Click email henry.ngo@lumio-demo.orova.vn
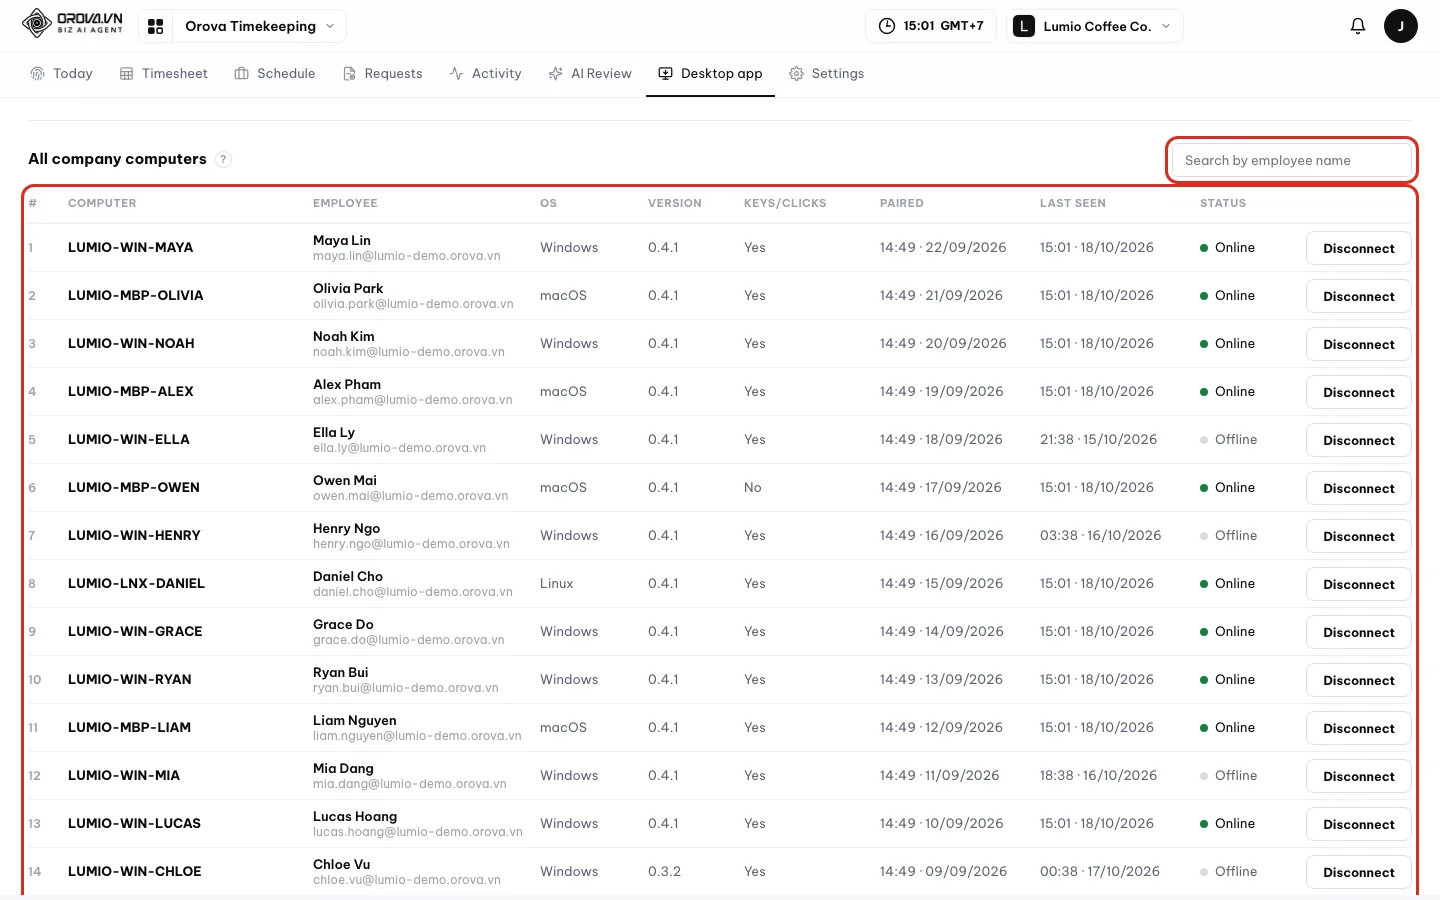The width and height of the screenshot is (1440, 900). click(x=411, y=544)
